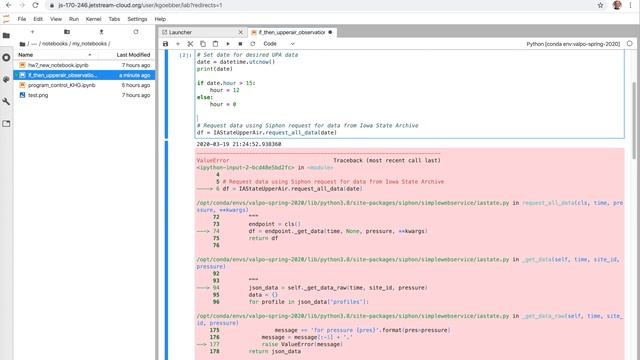This screenshot has width=640, height=360.
Task: Place cursor in the code cell editor
Action: tap(409, 94)
